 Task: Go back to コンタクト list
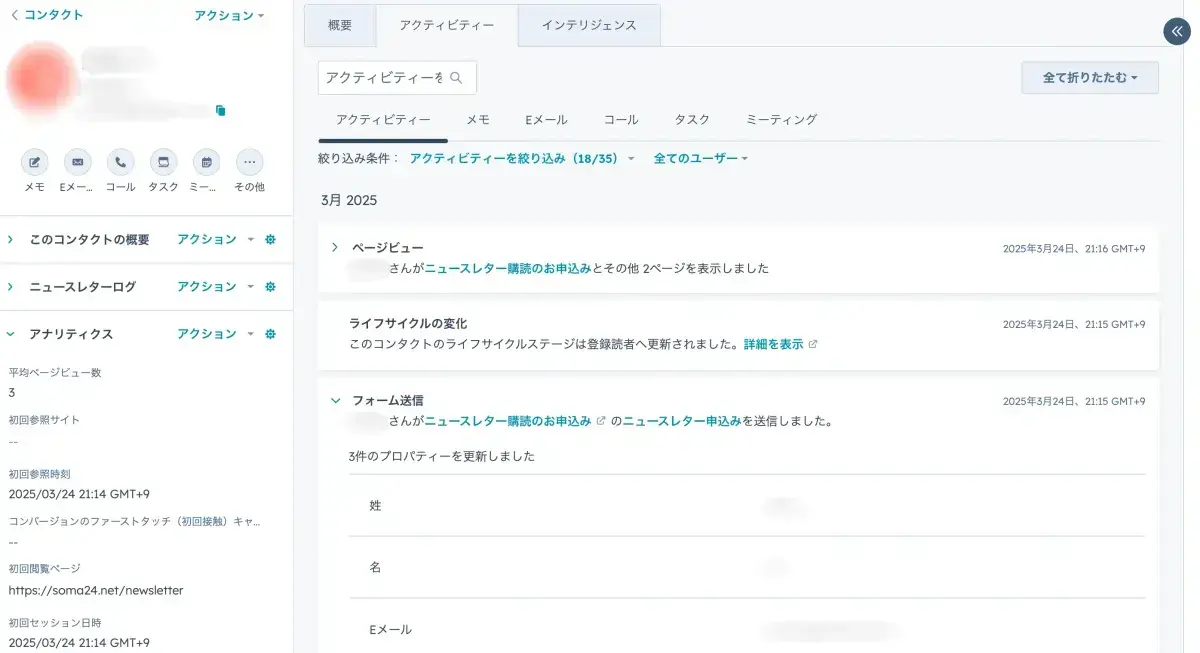pos(47,15)
